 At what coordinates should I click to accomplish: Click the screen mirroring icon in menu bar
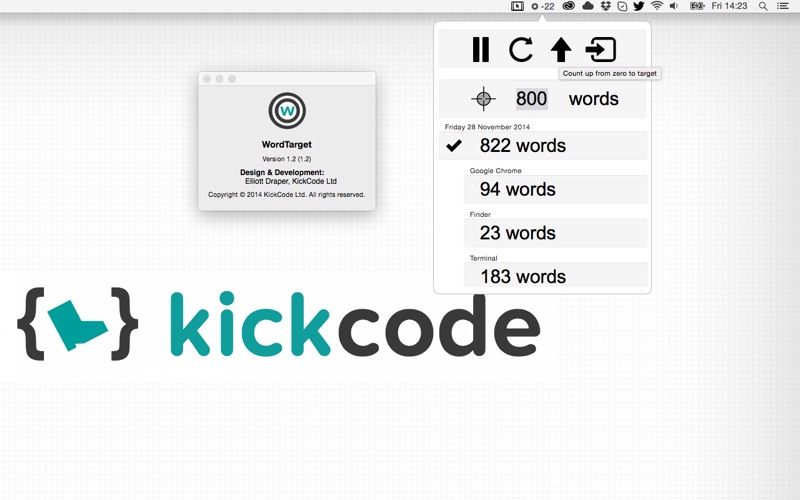[517, 6]
